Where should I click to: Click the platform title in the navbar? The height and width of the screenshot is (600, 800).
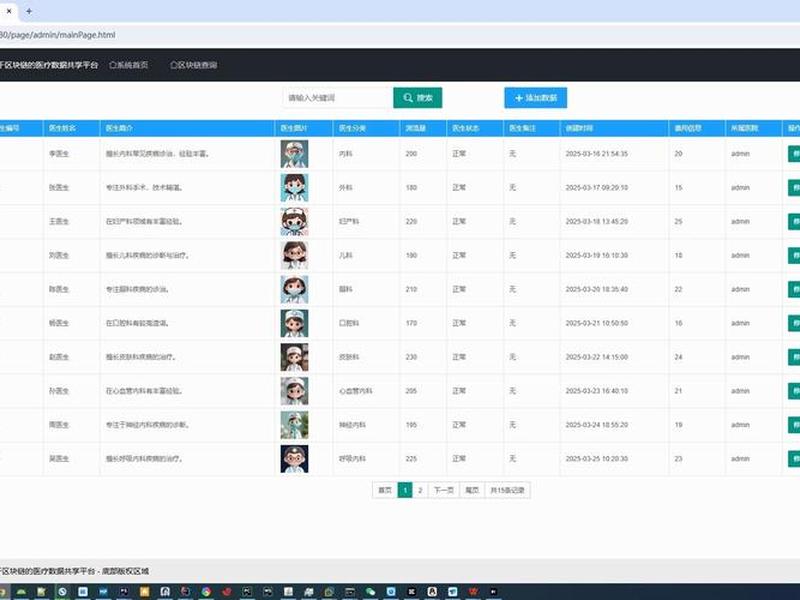point(49,65)
